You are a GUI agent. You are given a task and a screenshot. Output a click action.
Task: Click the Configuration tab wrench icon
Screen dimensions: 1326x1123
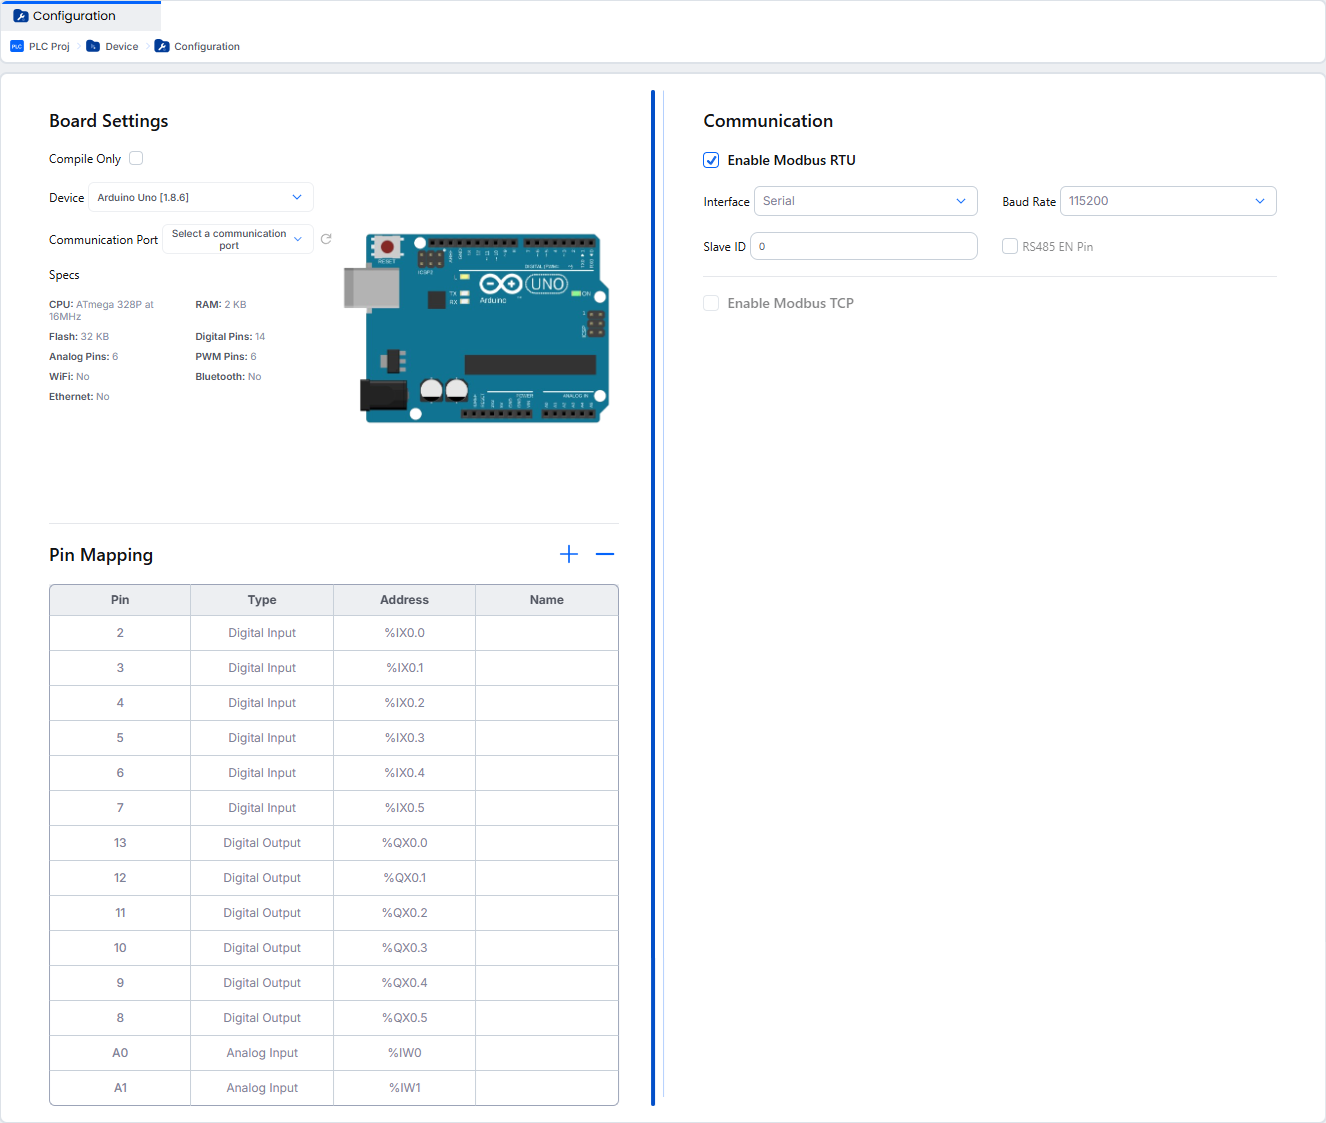click(x=20, y=16)
